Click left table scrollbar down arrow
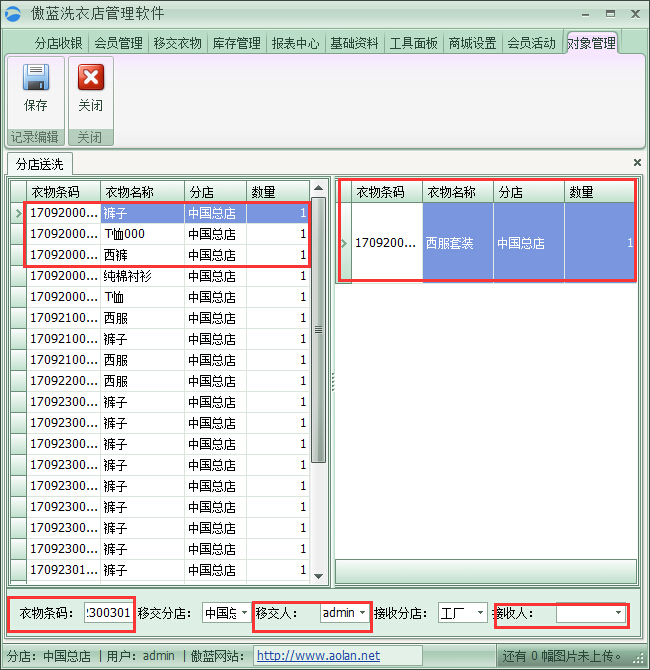Viewport: 650px width, 670px height. click(318, 576)
